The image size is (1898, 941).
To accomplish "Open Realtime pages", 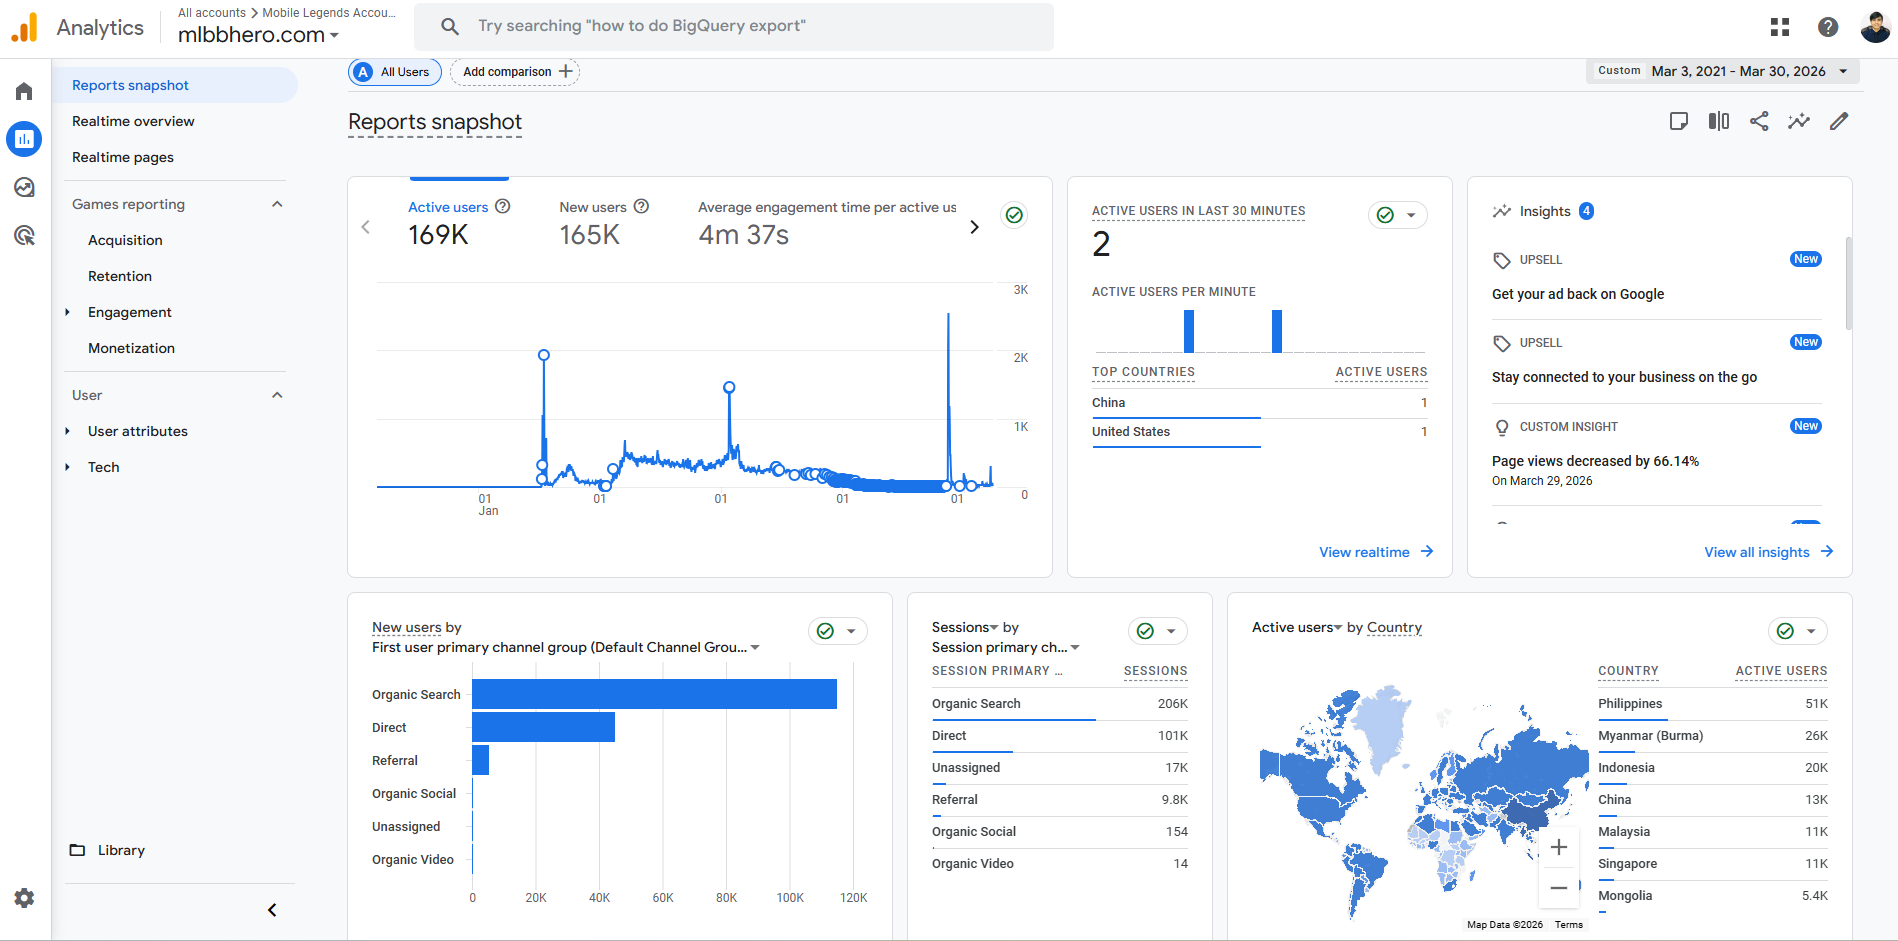I will pos(123,157).
